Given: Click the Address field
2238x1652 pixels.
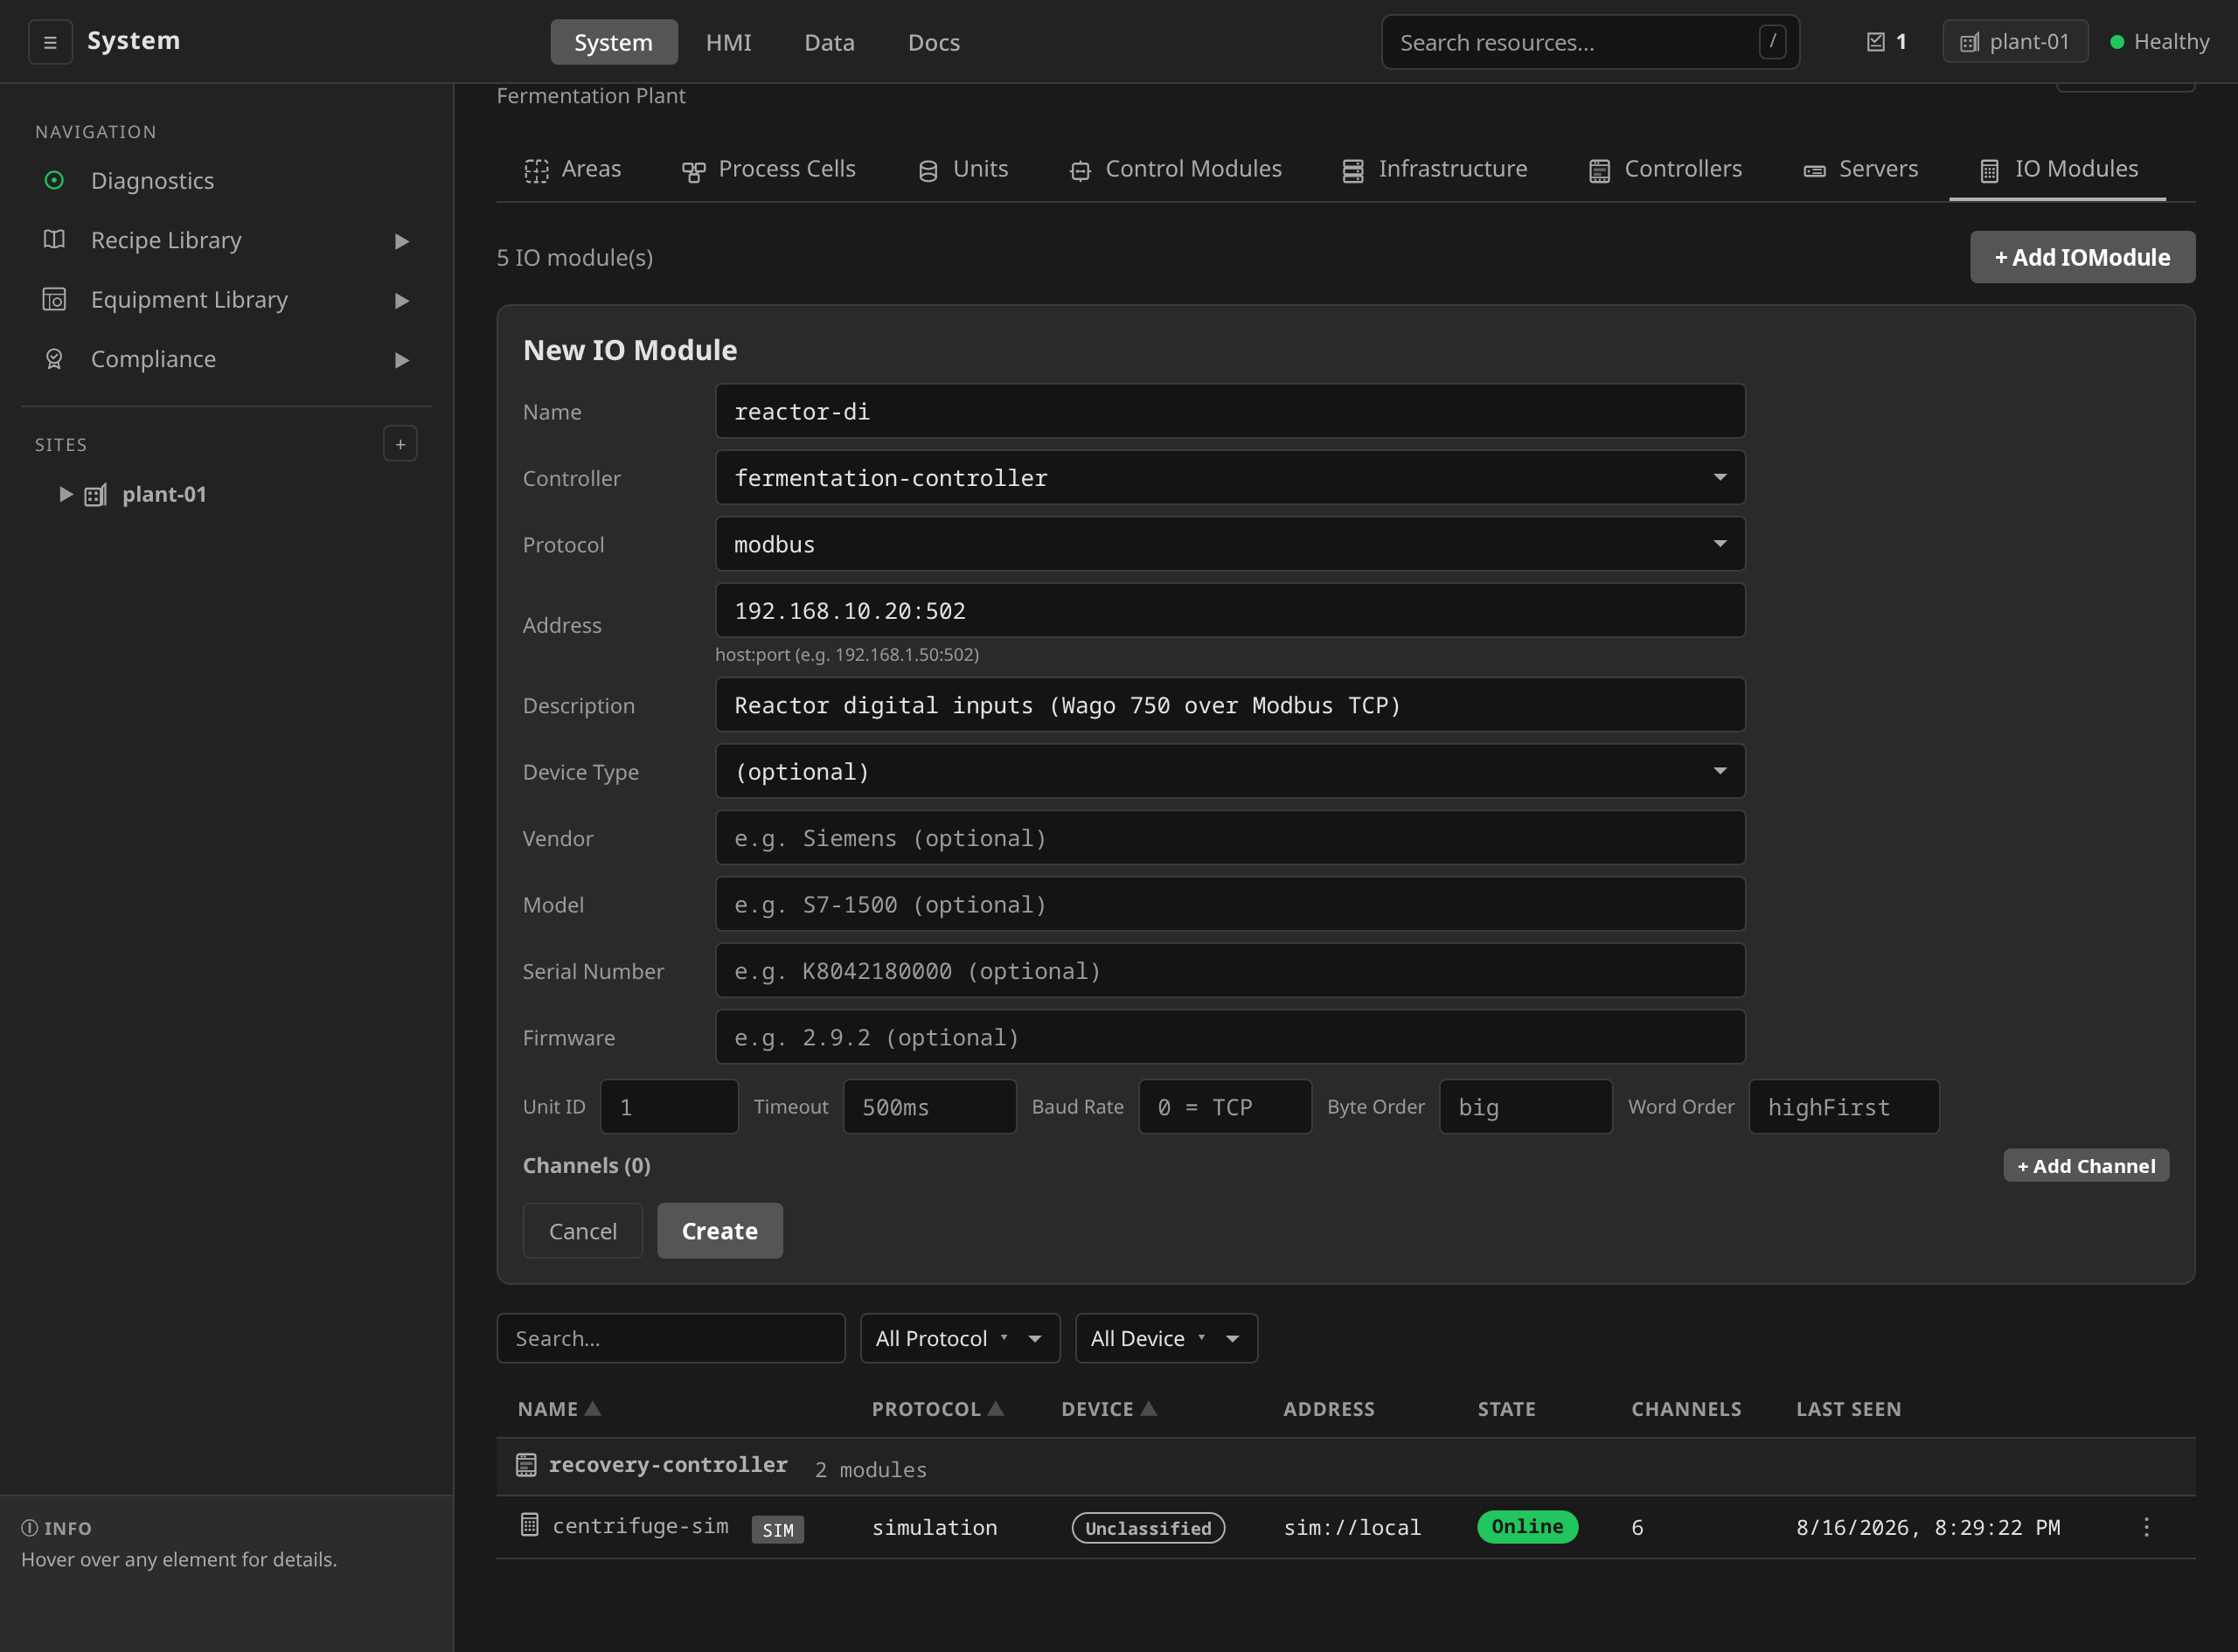Looking at the screenshot, I should [x=1230, y=610].
